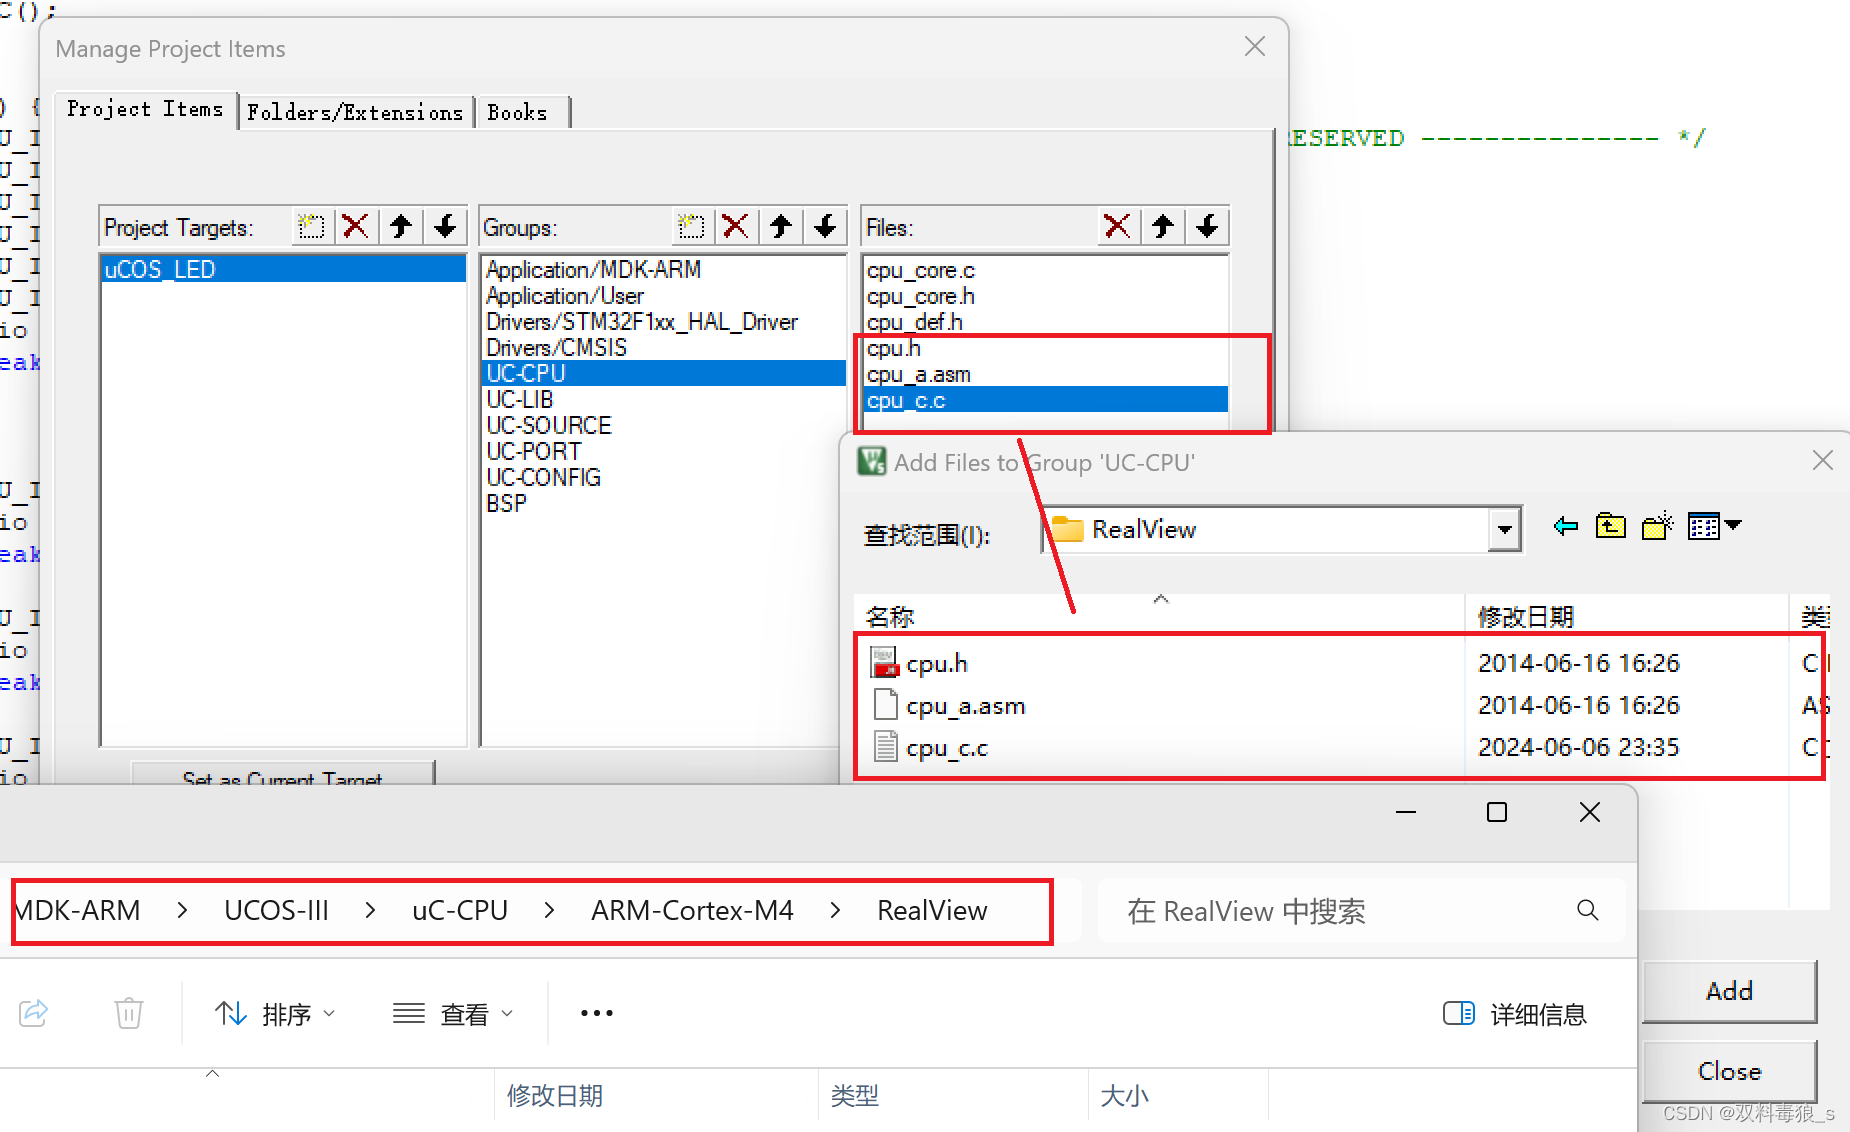This screenshot has width=1850, height=1132.
Task: Click the Add button
Action: click(1729, 991)
